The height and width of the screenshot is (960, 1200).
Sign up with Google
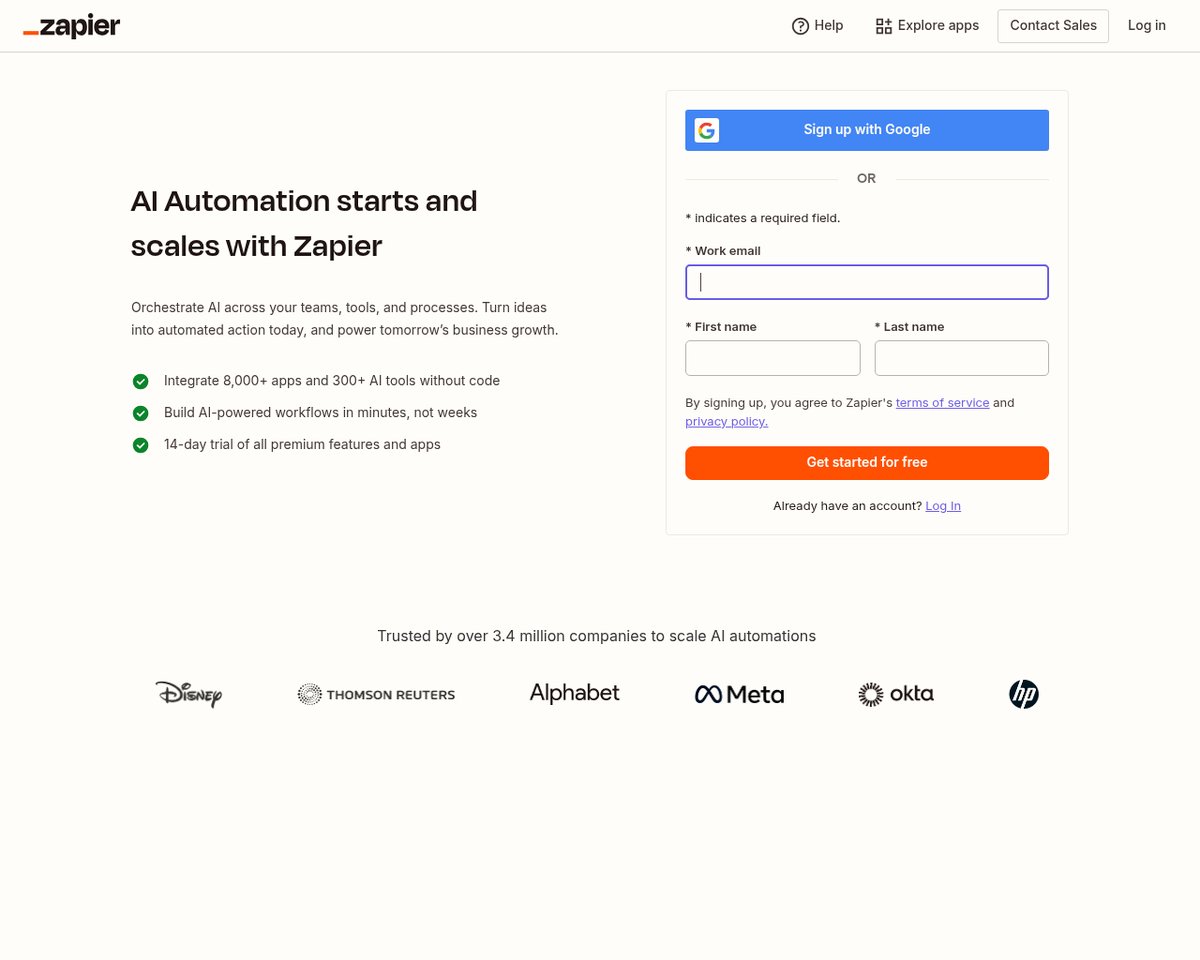click(x=867, y=130)
